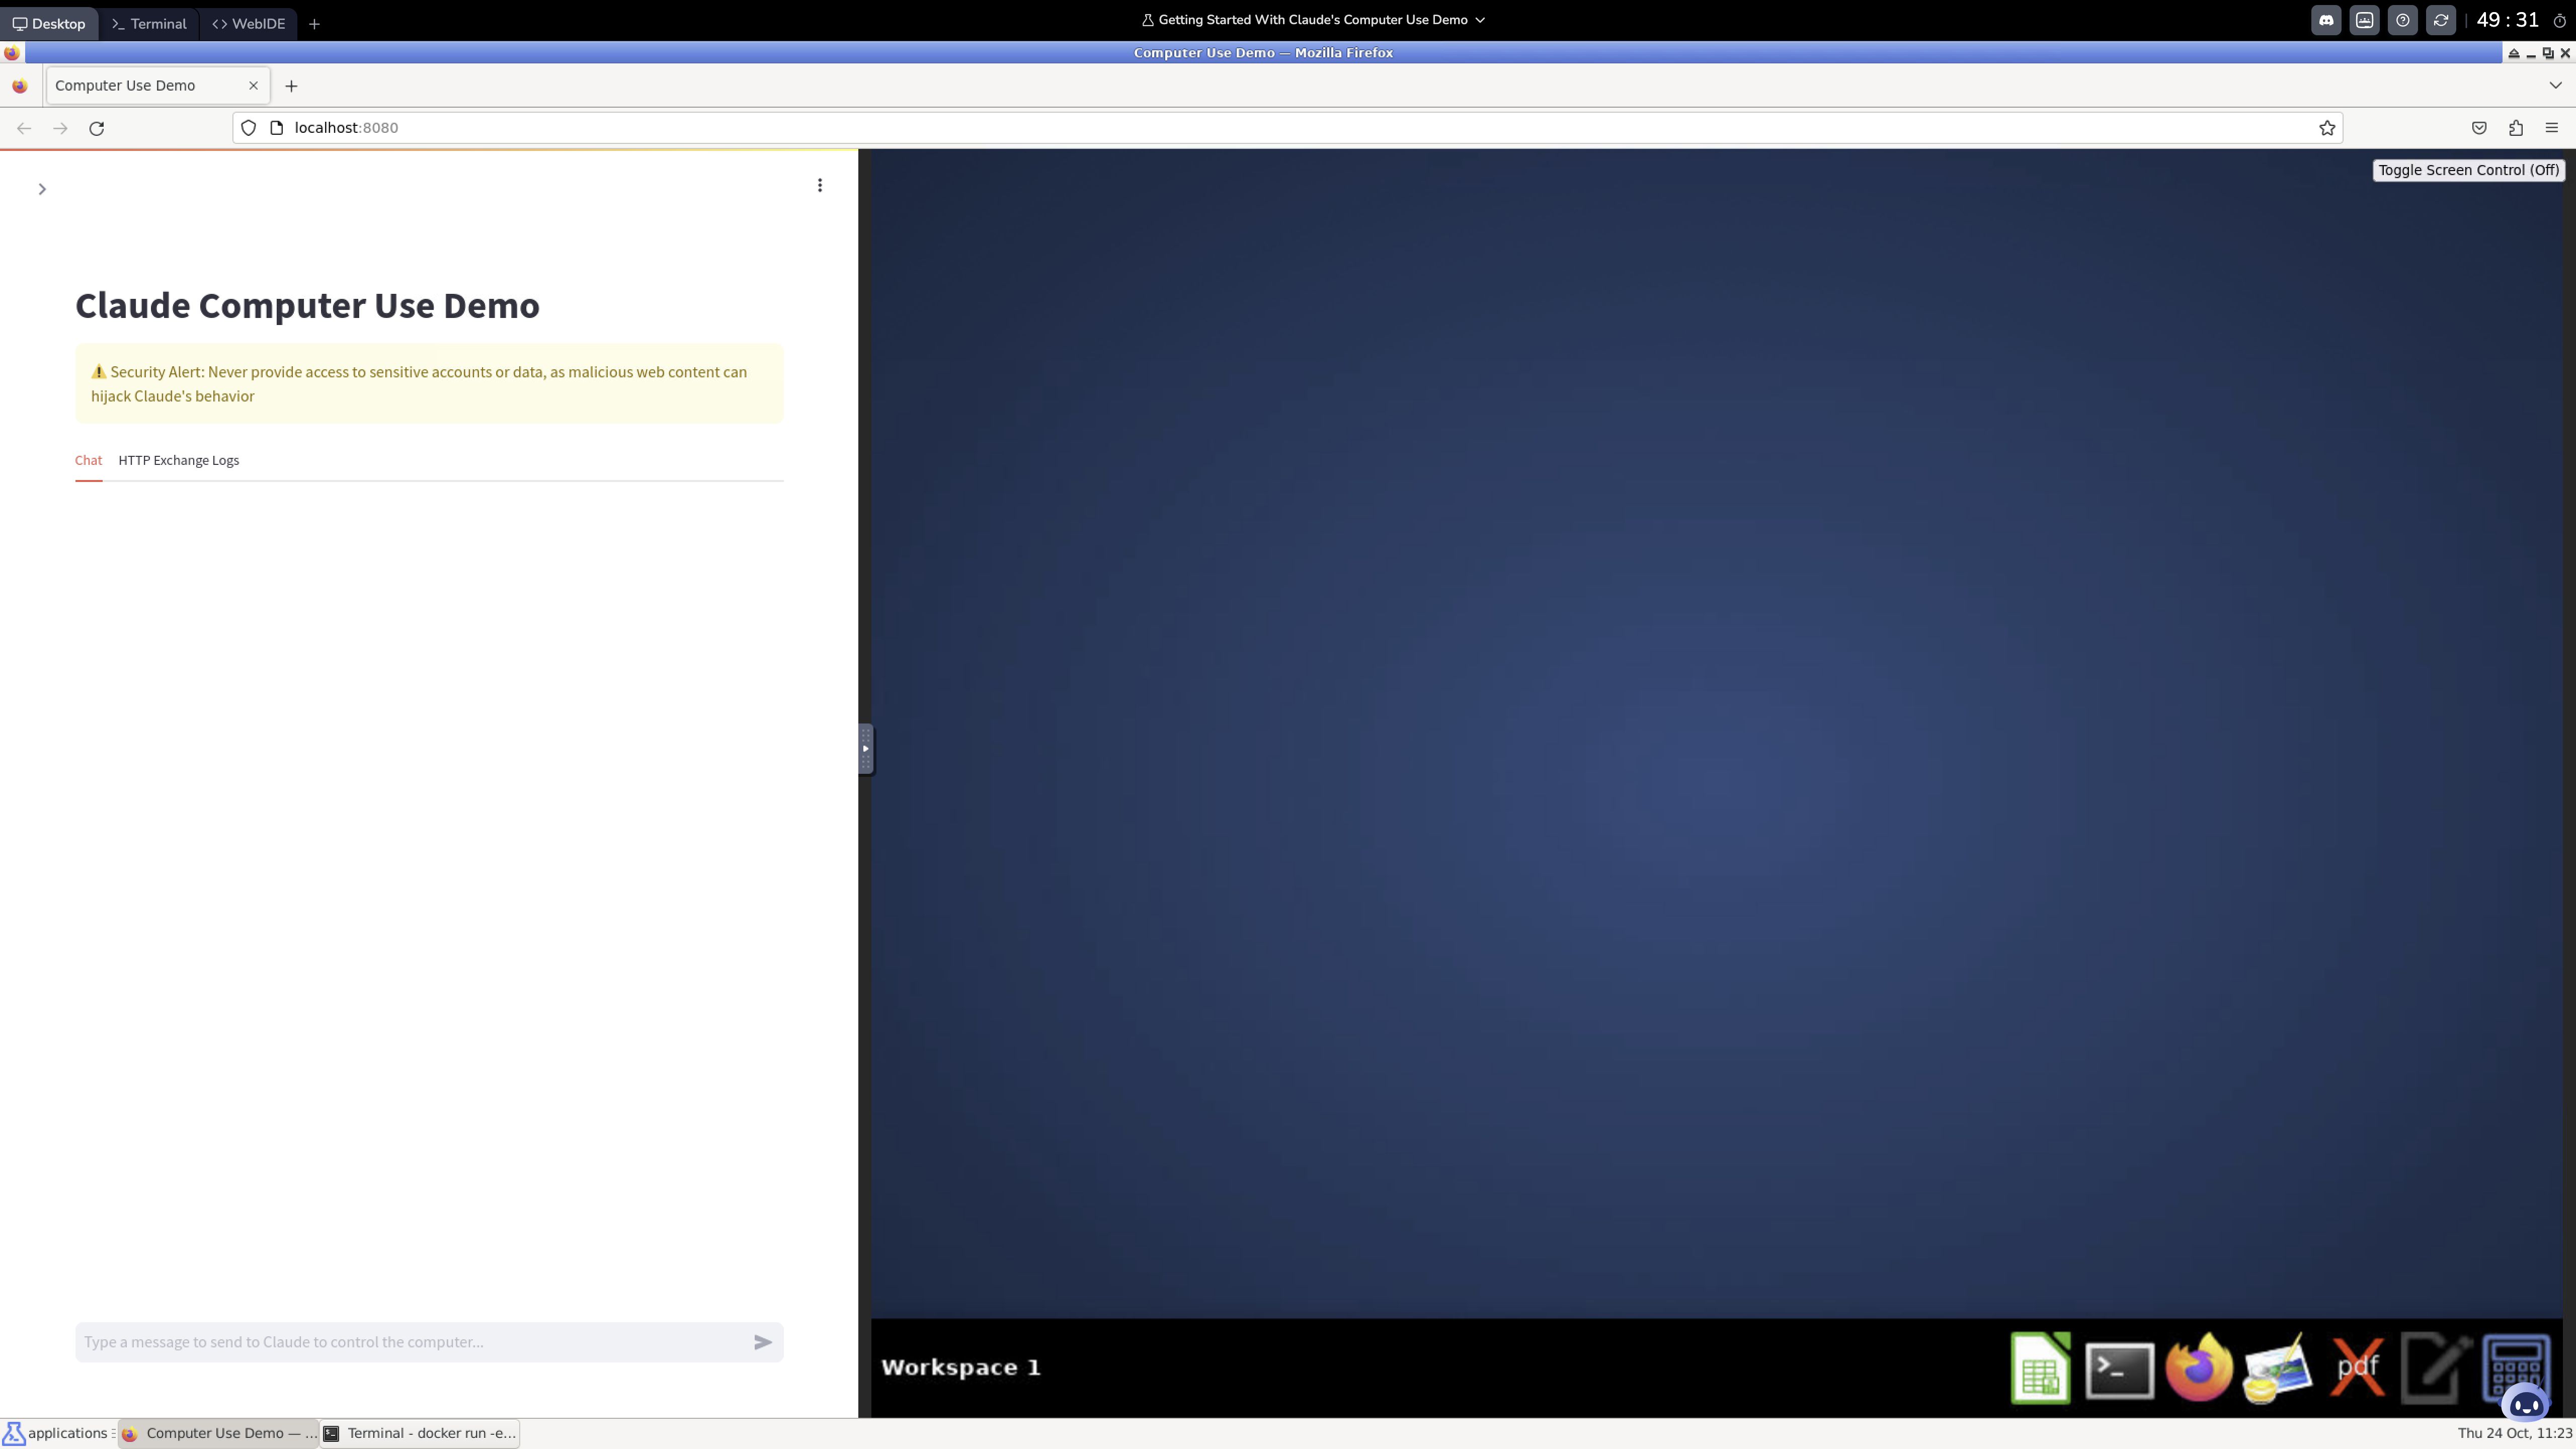This screenshot has width=2576, height=1449.
Task: Click the refresh icon in the top bar
Action: point(2441,19)
